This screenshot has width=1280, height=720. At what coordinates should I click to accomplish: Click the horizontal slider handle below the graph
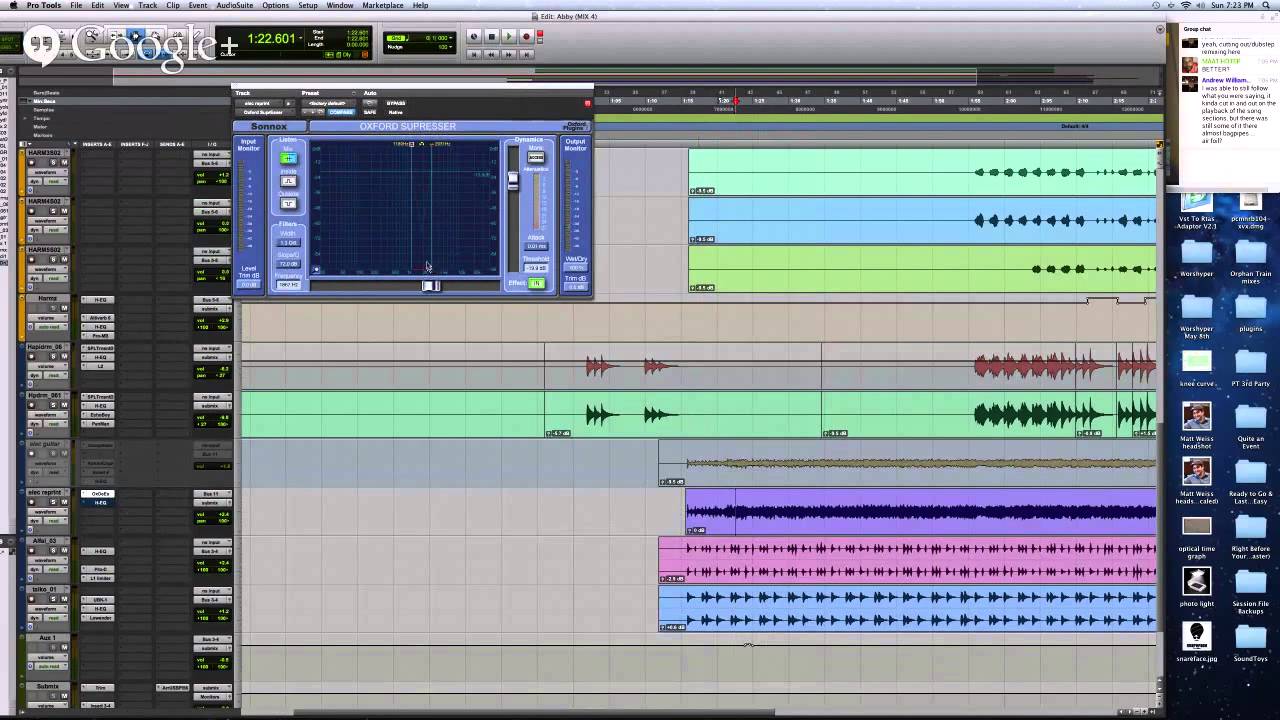pyautogui.click(x=431, y=286)
